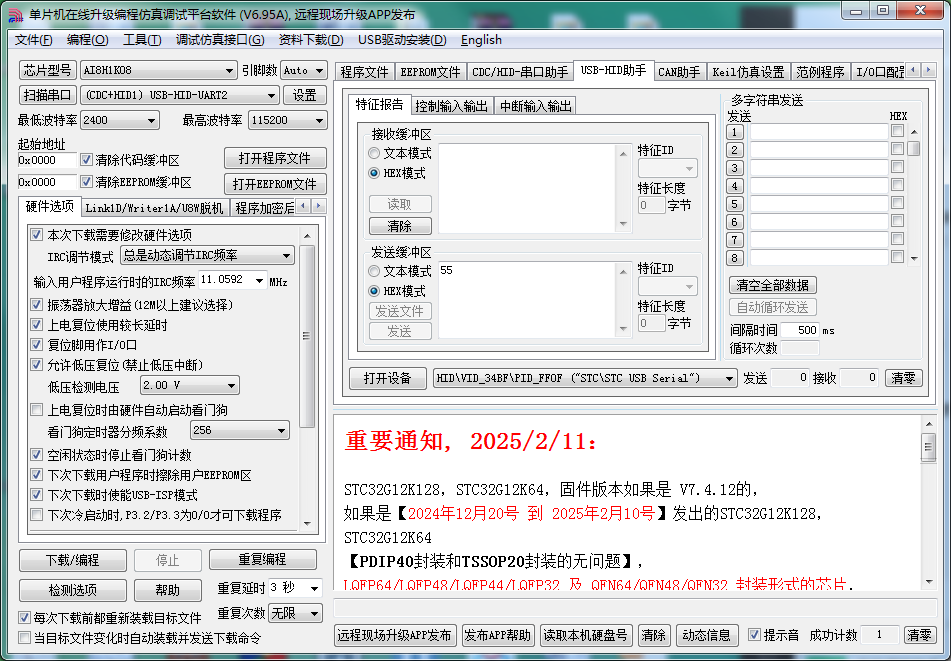Click 打开程序文件 button
951x661 pixels.
point(275,158)
